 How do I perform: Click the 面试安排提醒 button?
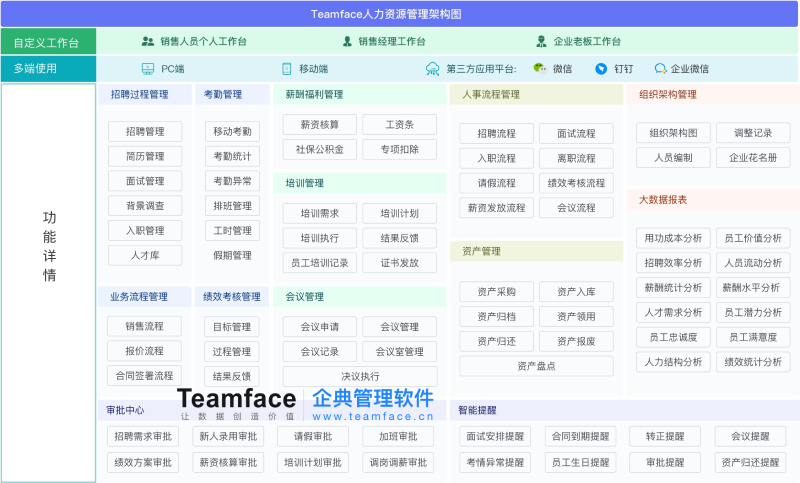[495, 437]
